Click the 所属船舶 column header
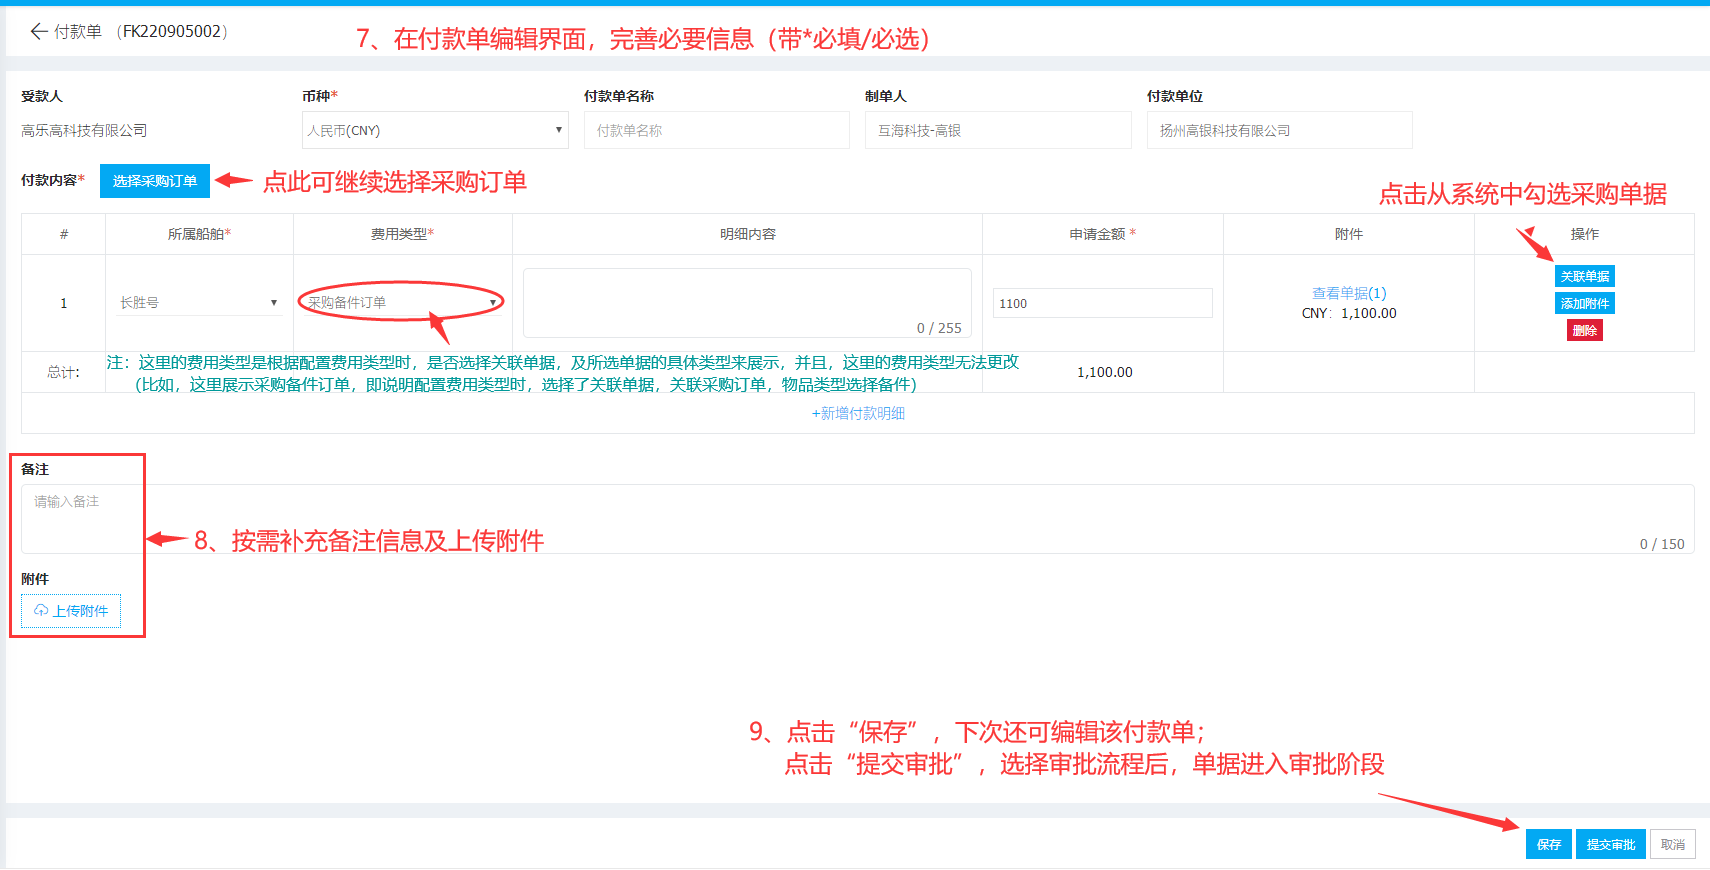The image size is (1710, 870). (199, 234)
